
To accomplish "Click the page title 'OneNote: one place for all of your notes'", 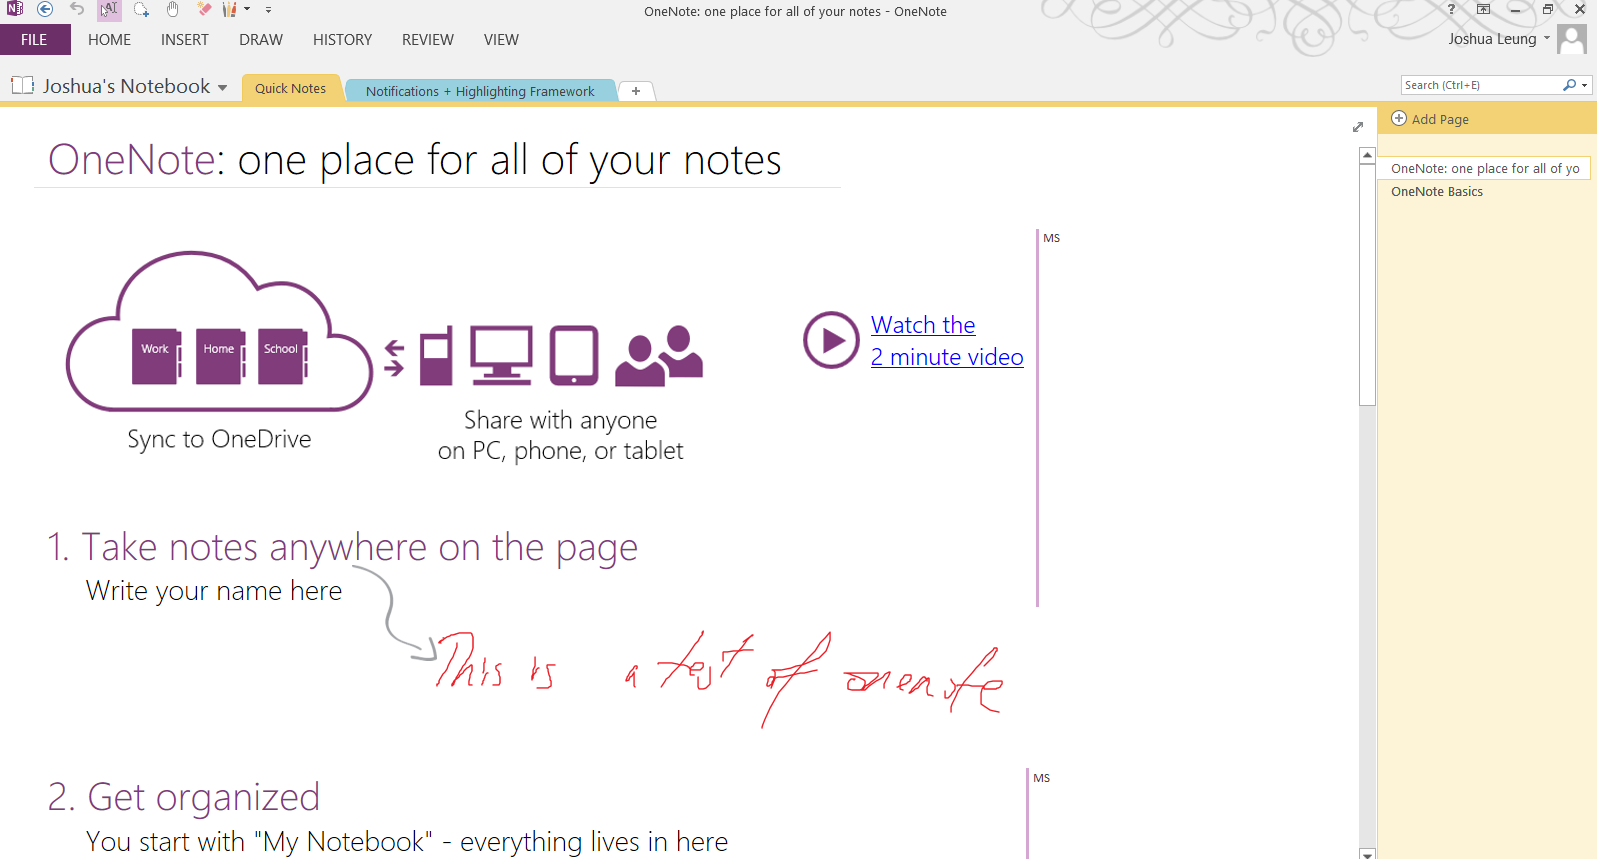I will click(x=415, y=160).
